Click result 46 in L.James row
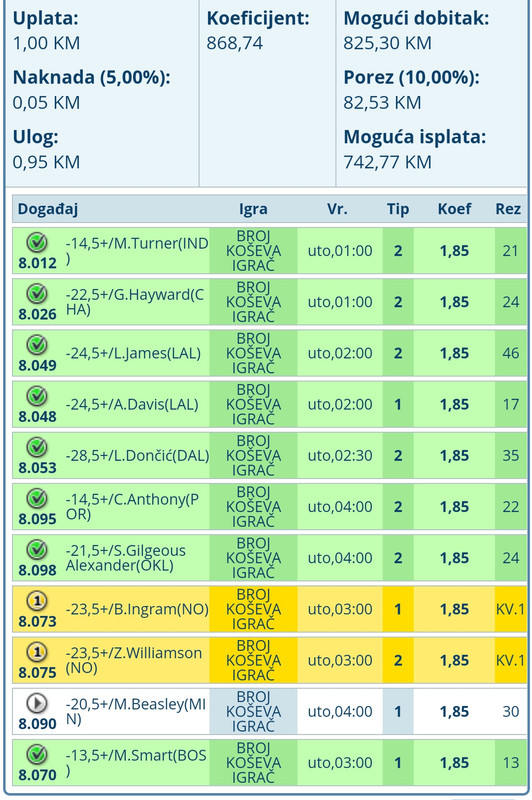This screenshot has height=800, width=532. click(x=511, y=353)
